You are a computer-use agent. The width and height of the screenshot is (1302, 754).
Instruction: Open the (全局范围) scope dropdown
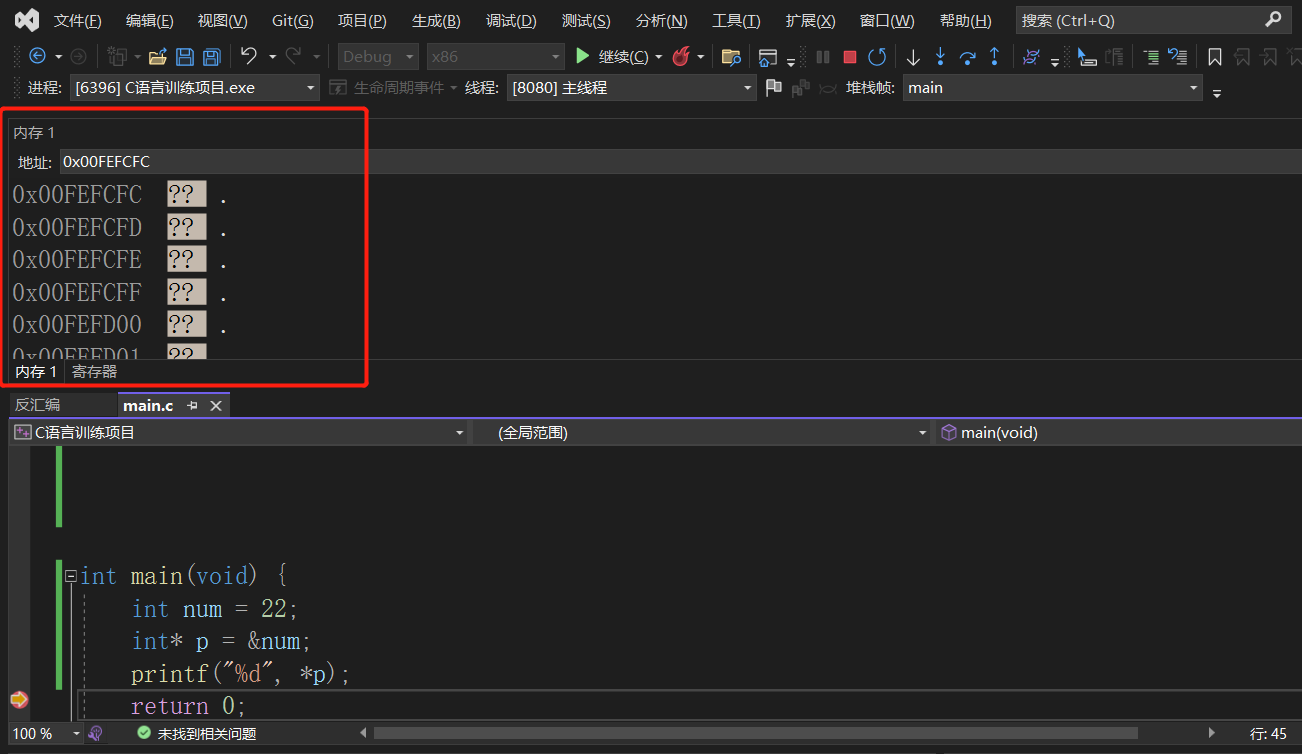pos(701,432)
